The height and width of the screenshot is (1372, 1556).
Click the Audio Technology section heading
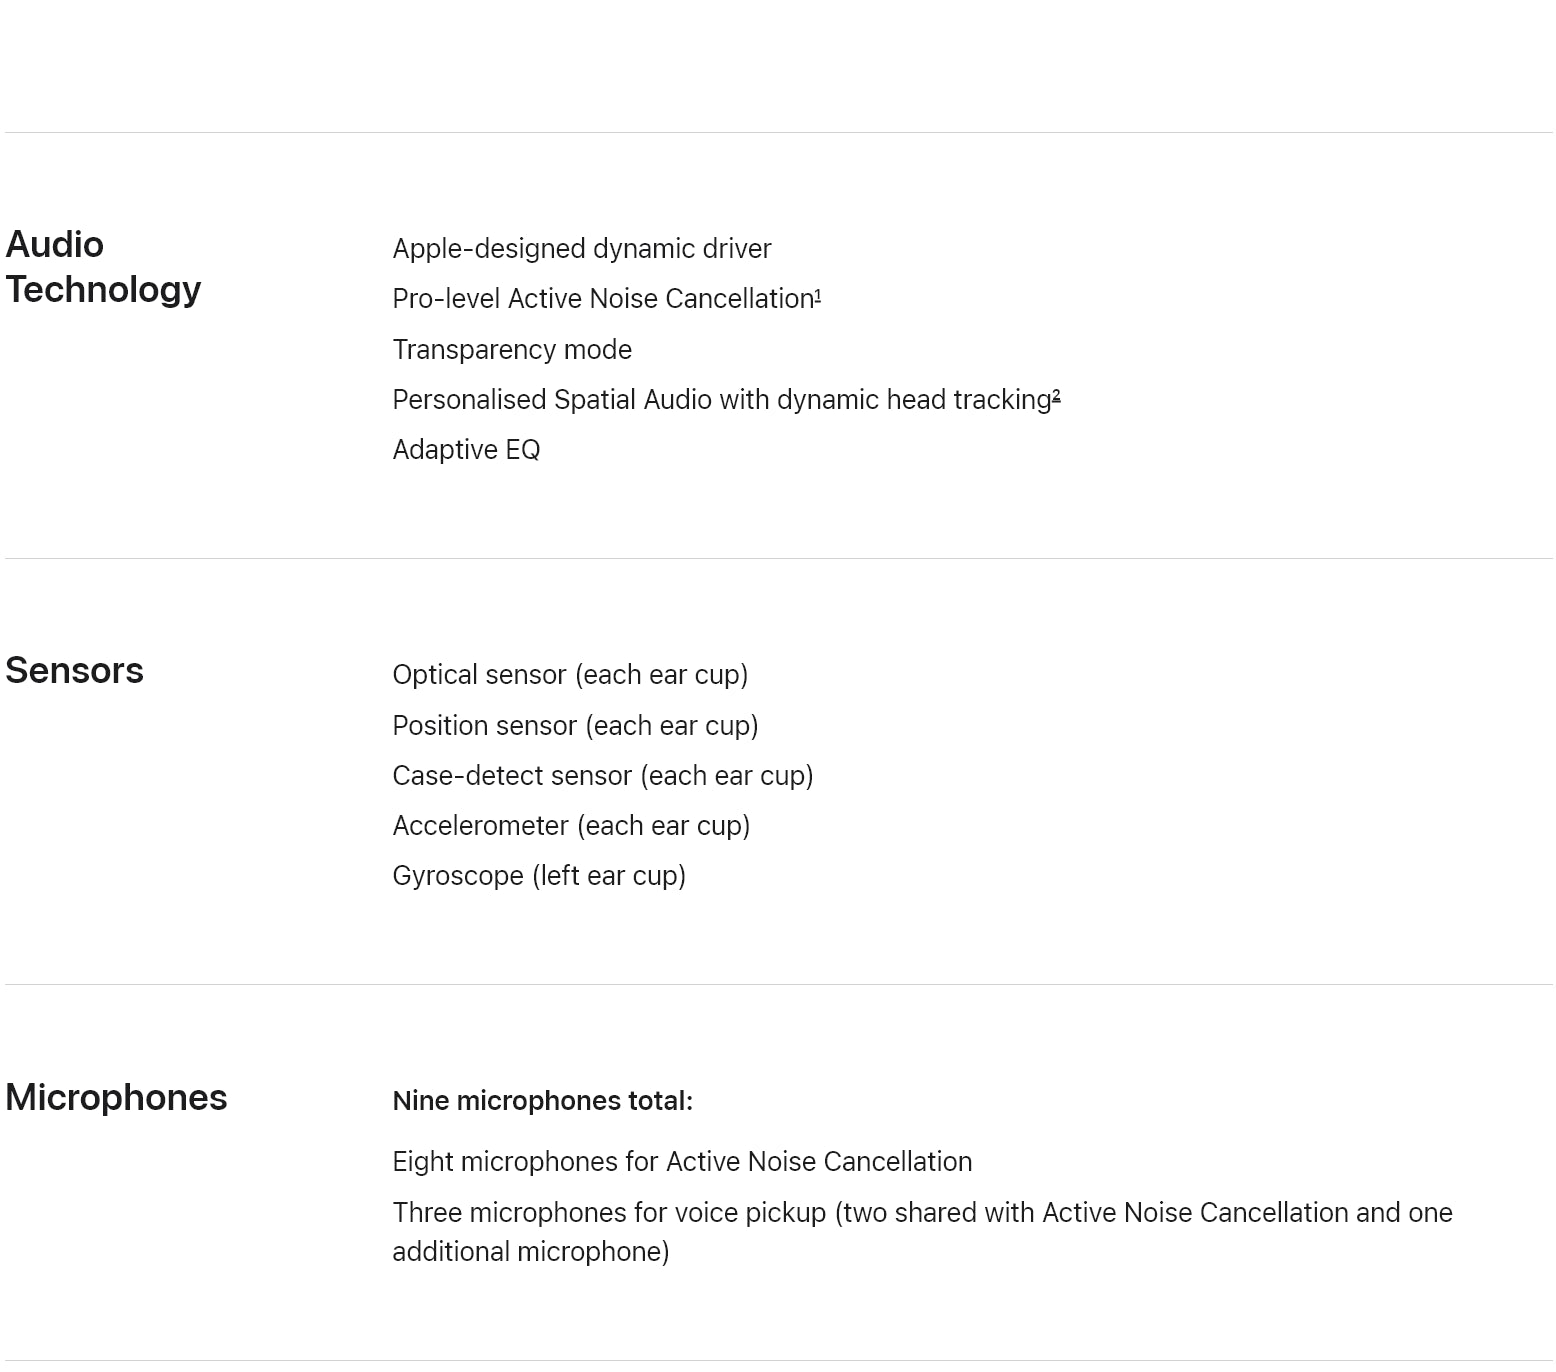click(x=103, y=267)
